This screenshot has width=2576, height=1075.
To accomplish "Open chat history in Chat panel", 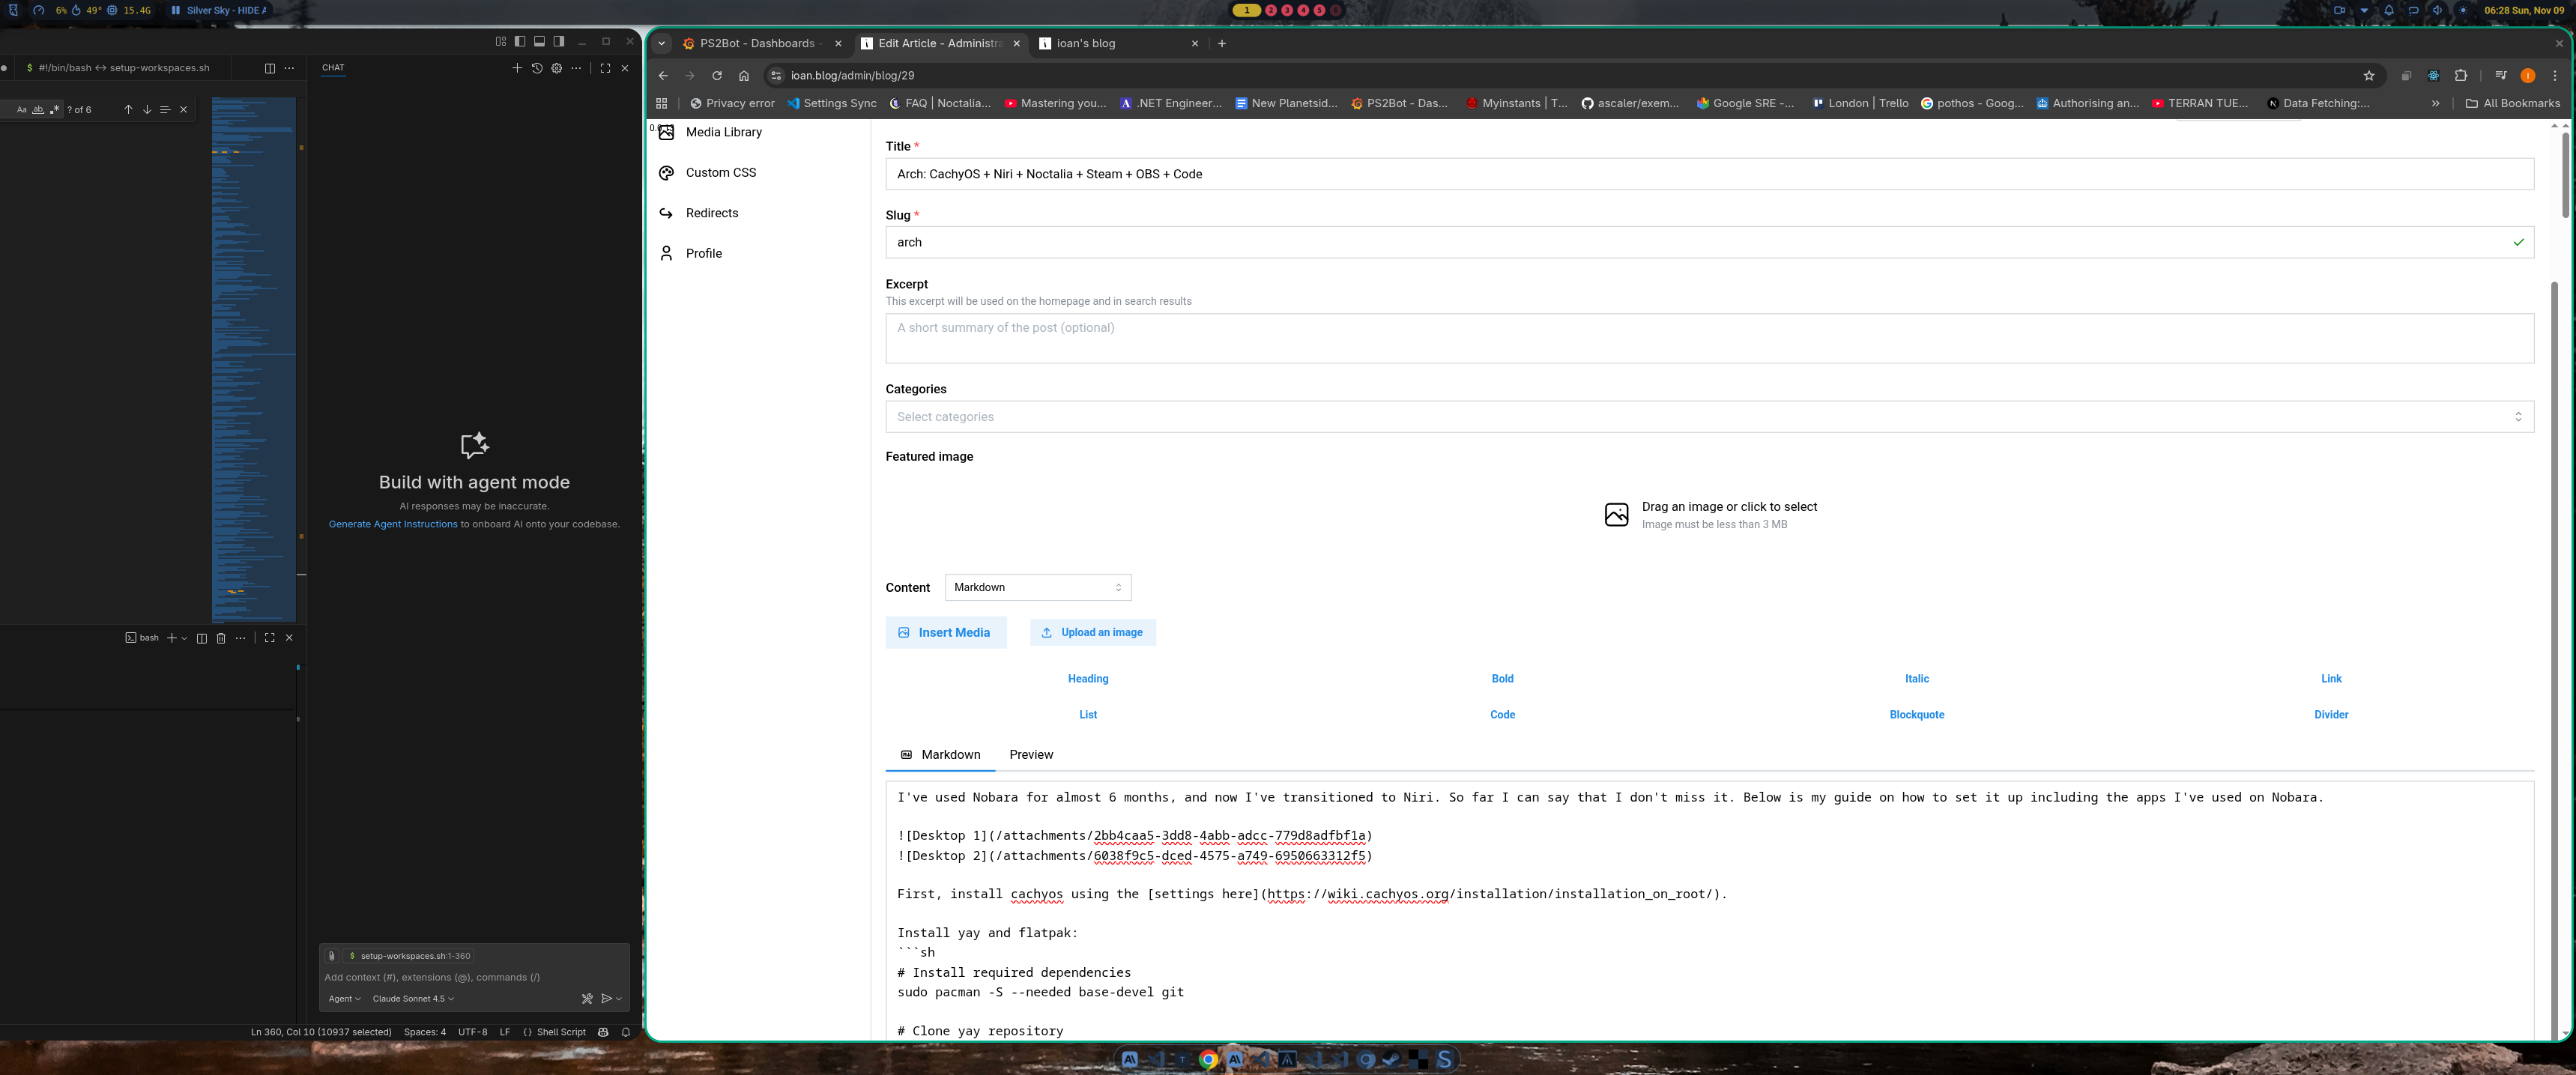I will click(537, 68).
